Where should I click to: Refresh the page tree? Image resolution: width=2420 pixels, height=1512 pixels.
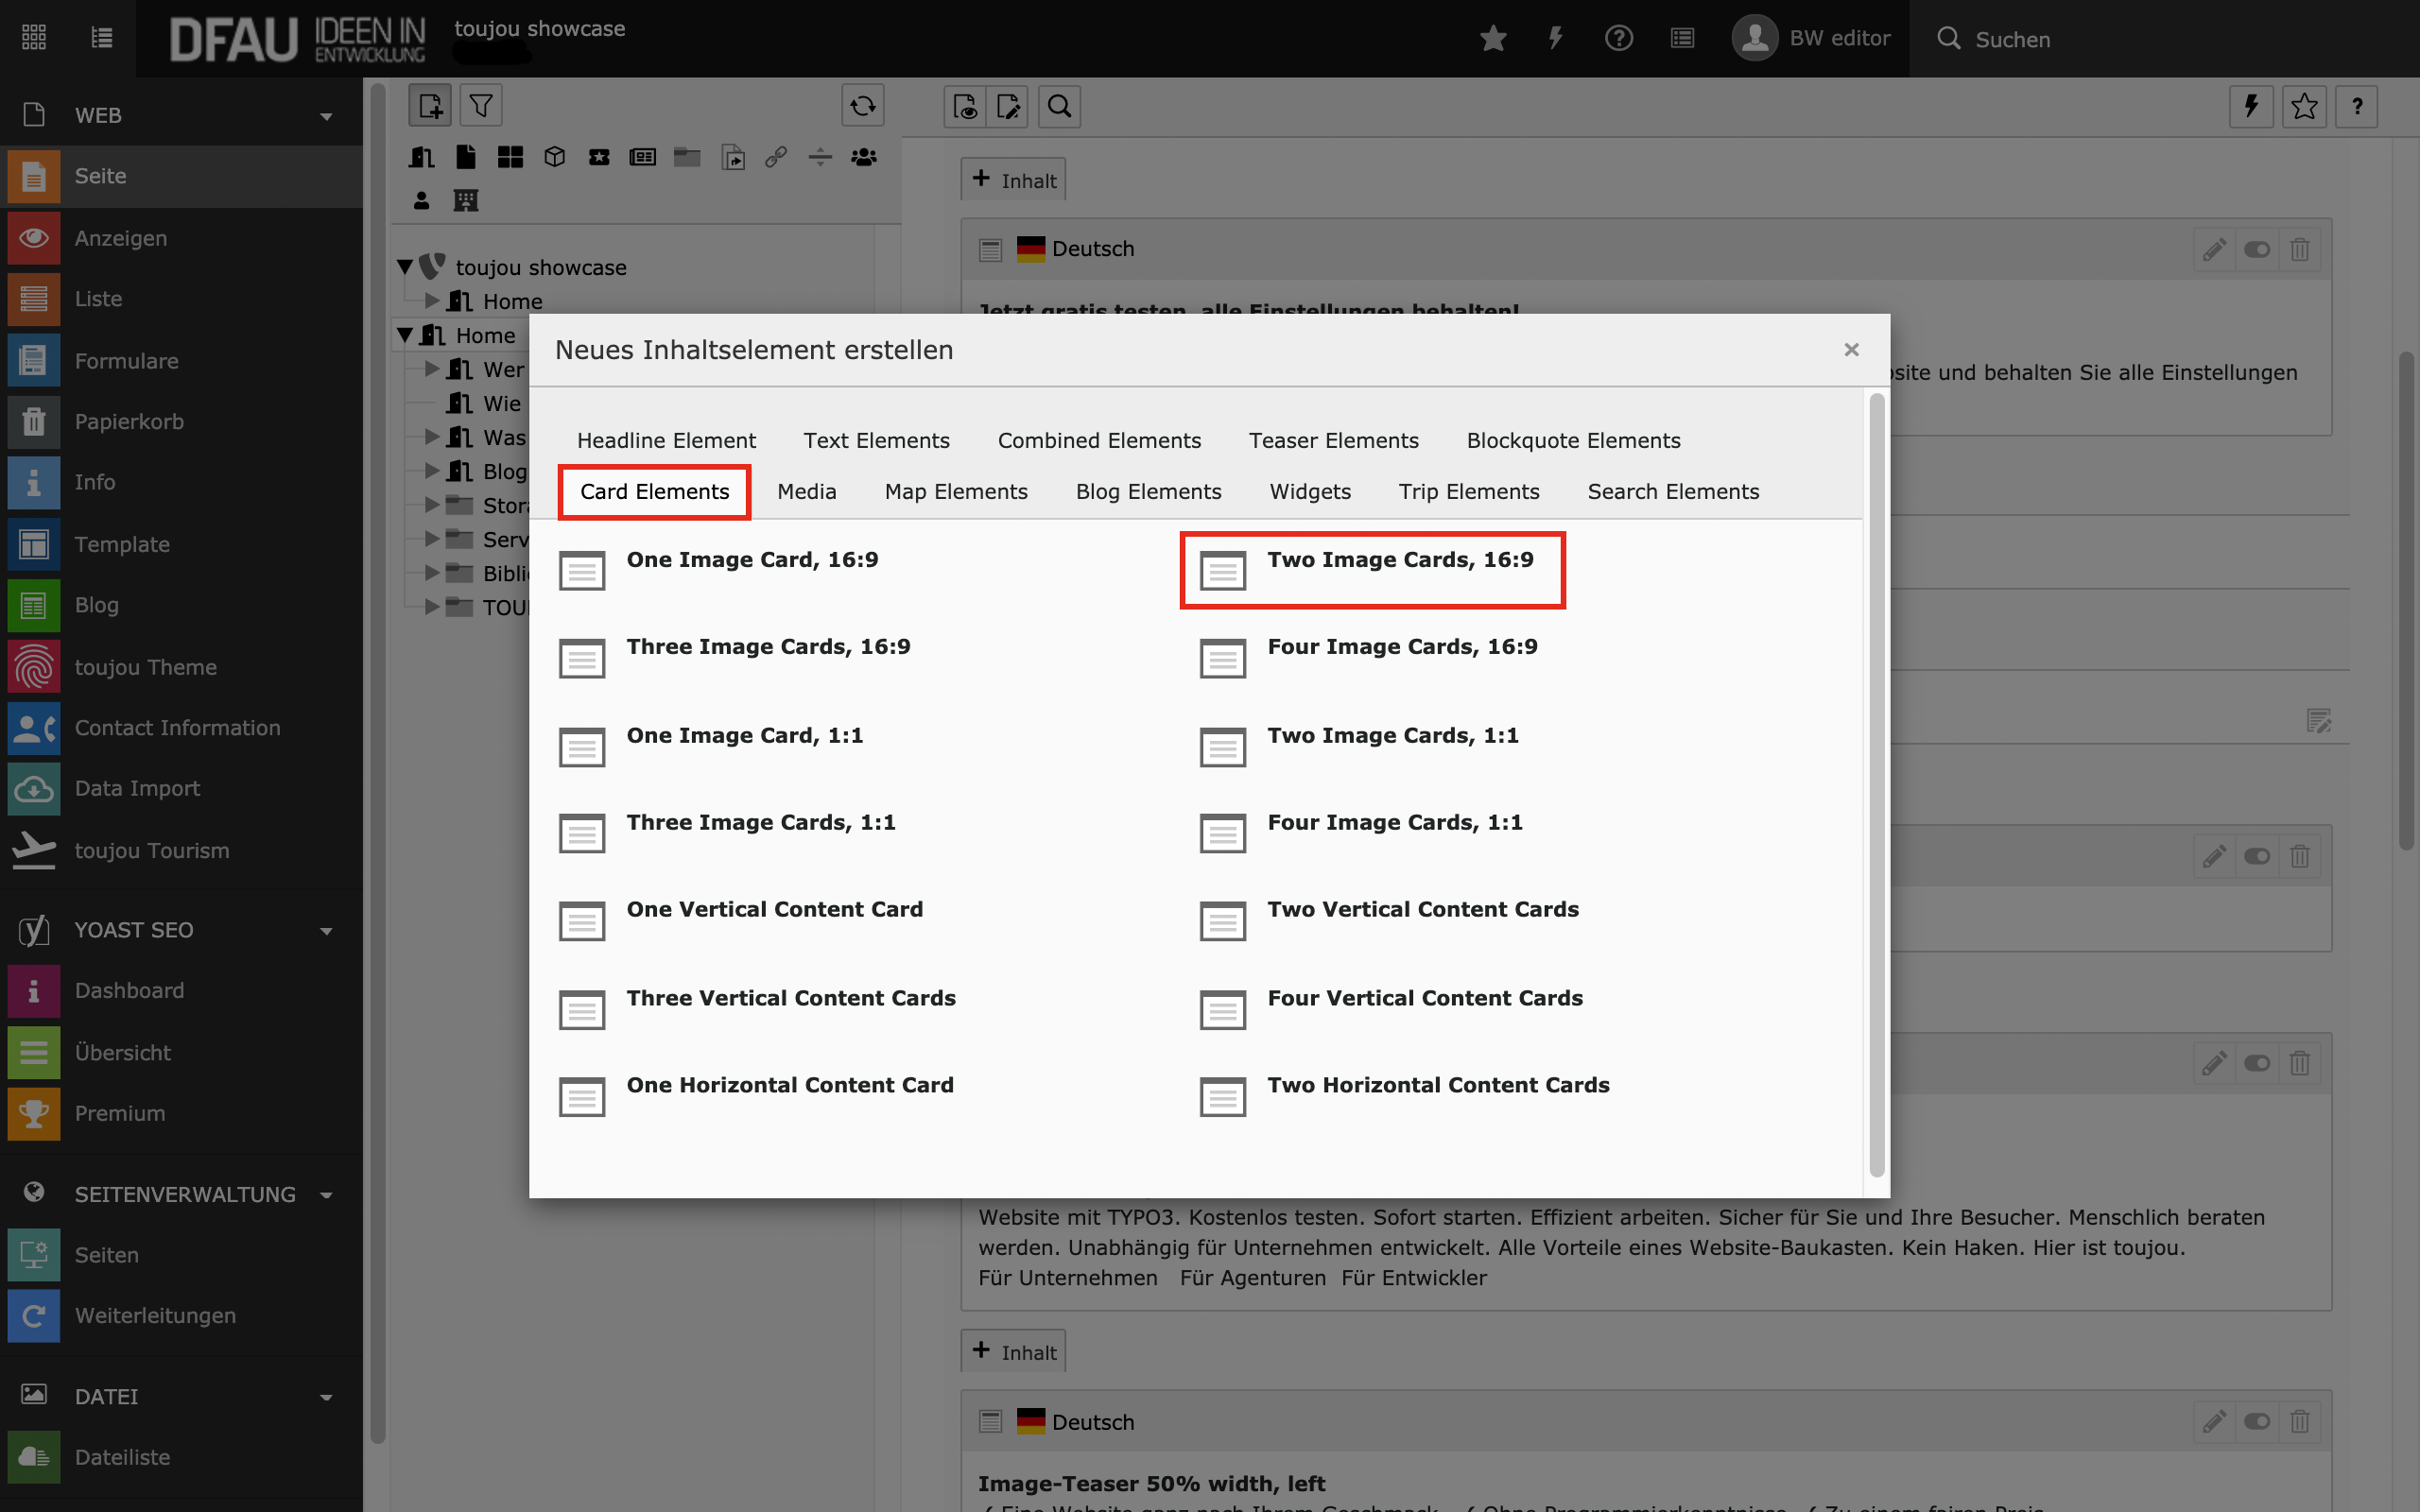(863, 105)
